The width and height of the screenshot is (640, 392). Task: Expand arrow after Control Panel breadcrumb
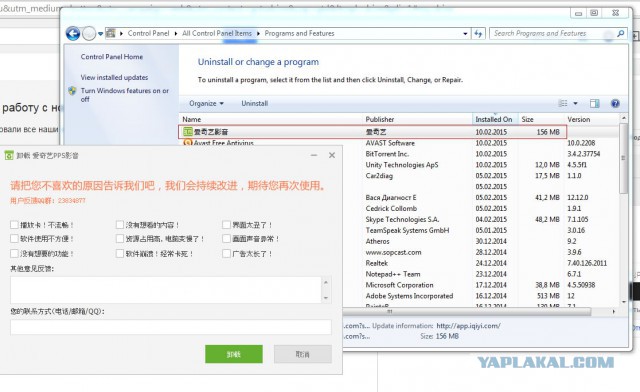pyautogui.click(x=176, y=34)
